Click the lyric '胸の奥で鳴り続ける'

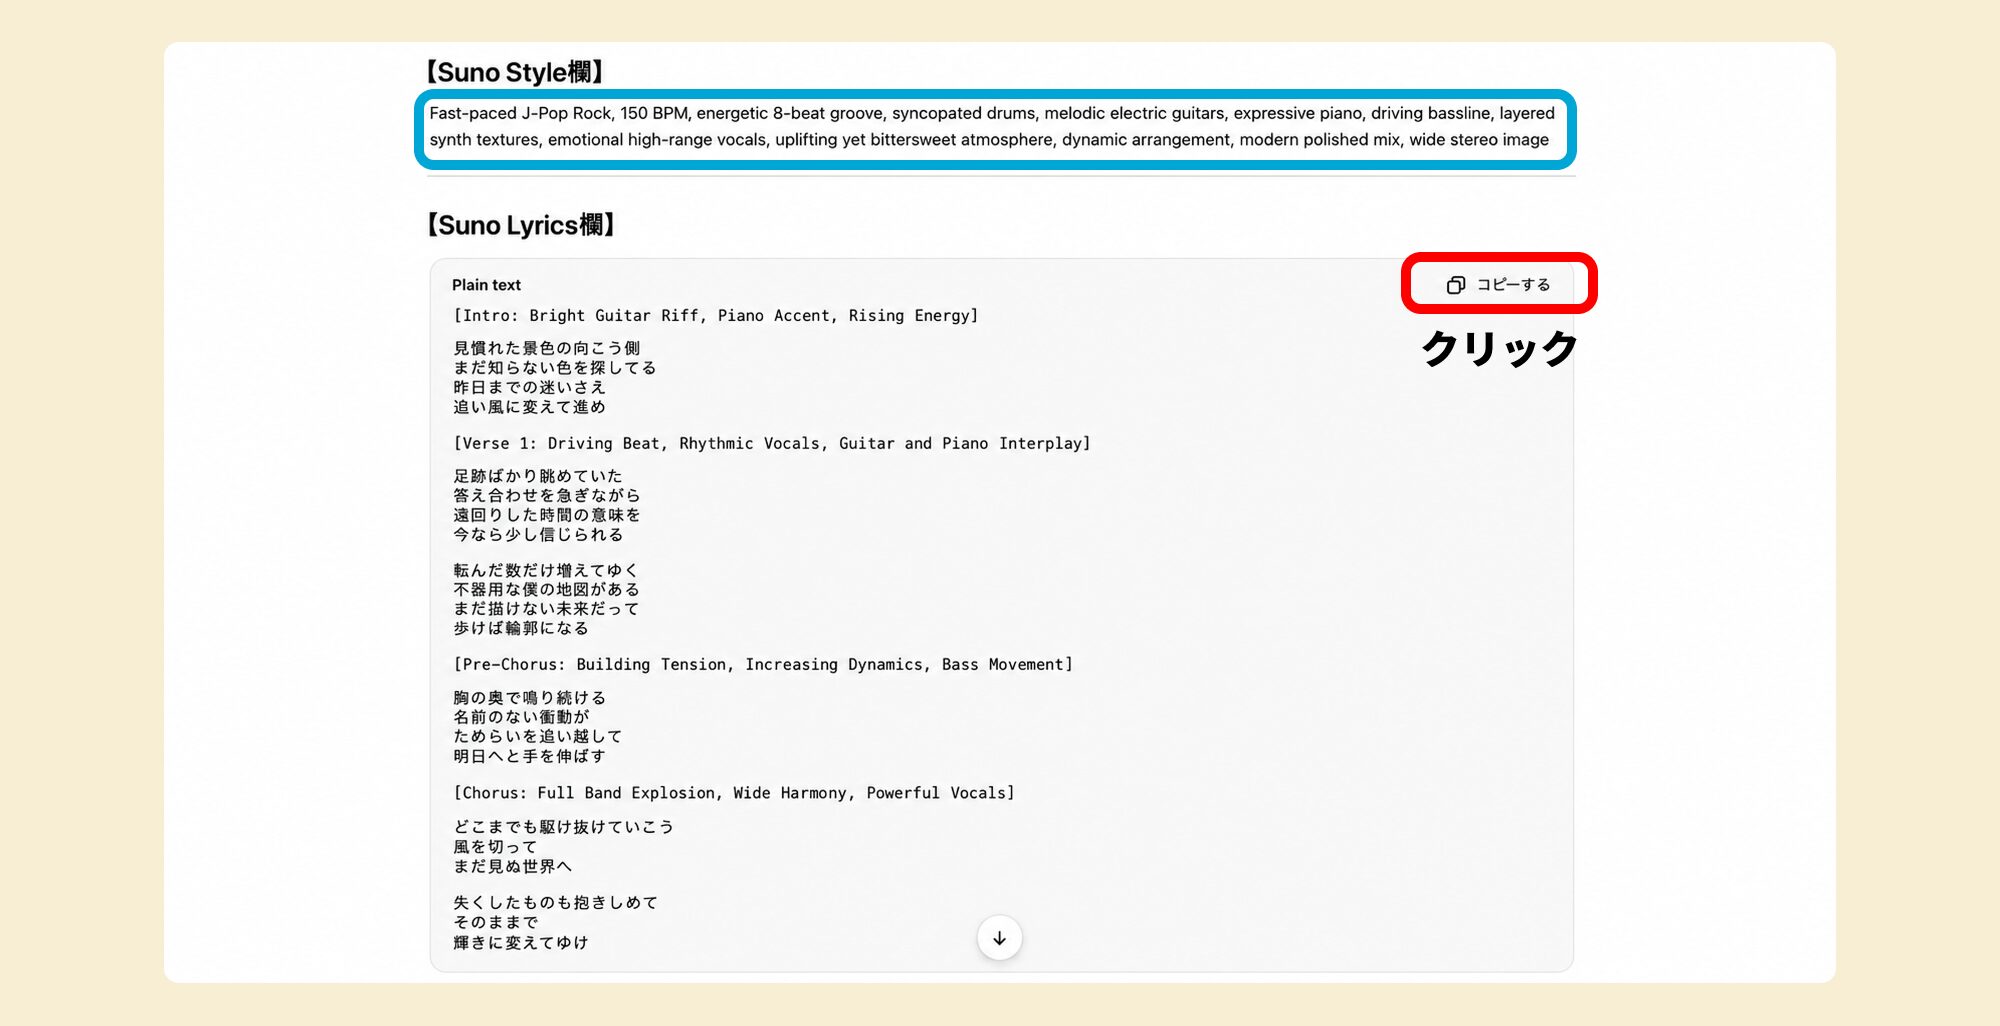pos(530,698)
